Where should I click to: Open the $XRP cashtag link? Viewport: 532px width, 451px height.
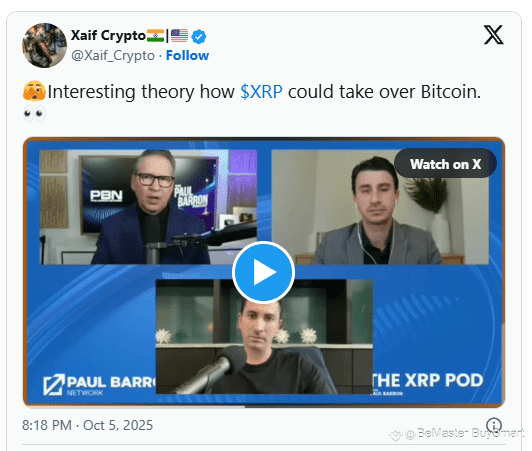(x=261, y=92)
